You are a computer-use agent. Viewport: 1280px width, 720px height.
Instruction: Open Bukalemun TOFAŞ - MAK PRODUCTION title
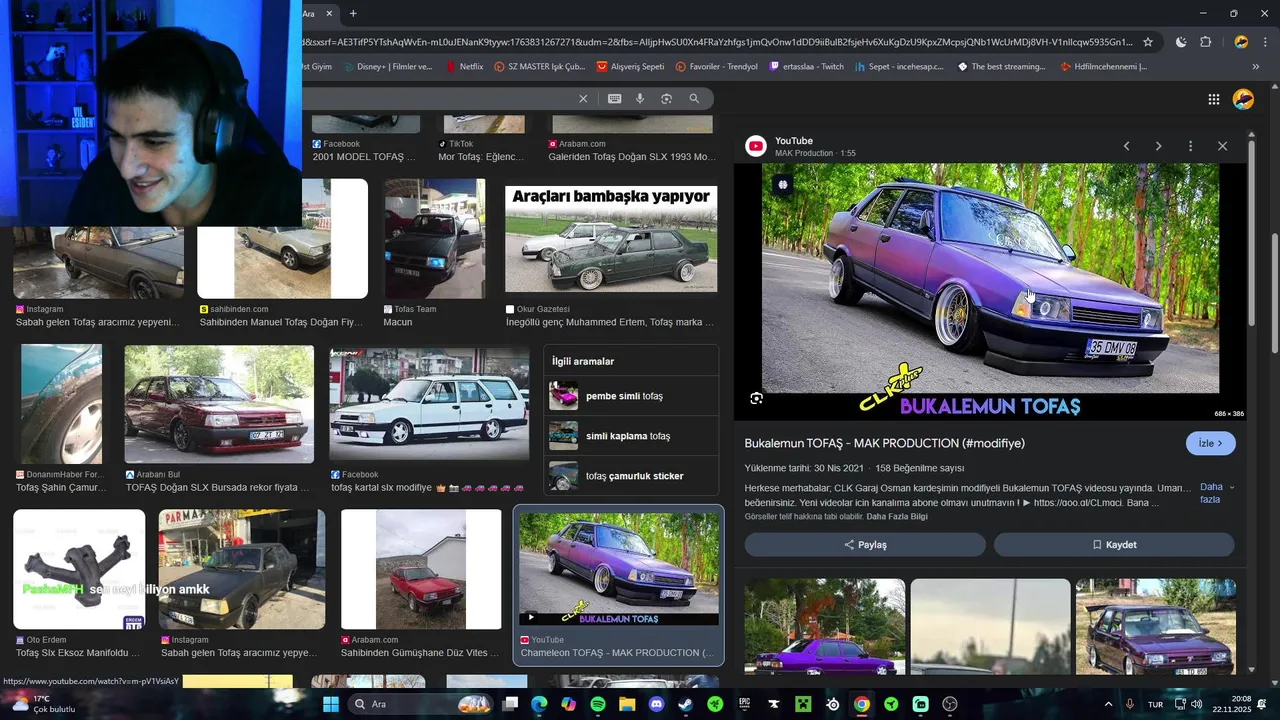coord(884,443)
